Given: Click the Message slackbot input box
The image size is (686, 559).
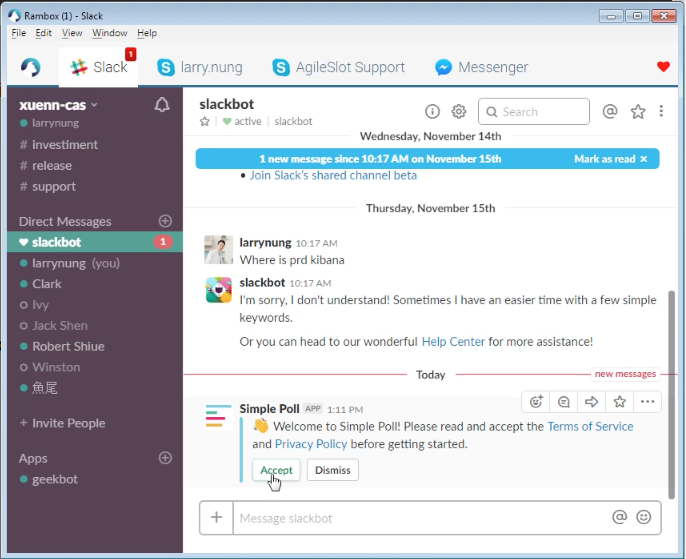Looking at the screenshot, I should click(x=422, y=518).
